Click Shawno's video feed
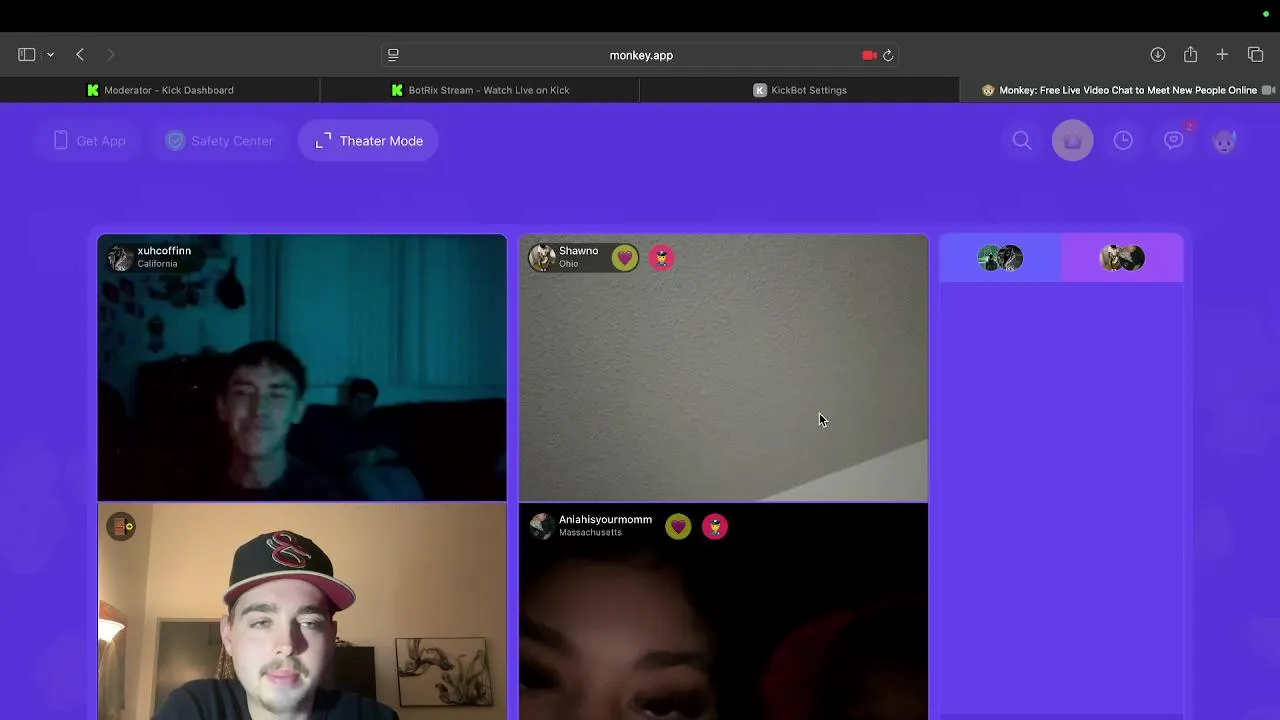Viewport: 1280px width, 720px height. click(723, 367)
